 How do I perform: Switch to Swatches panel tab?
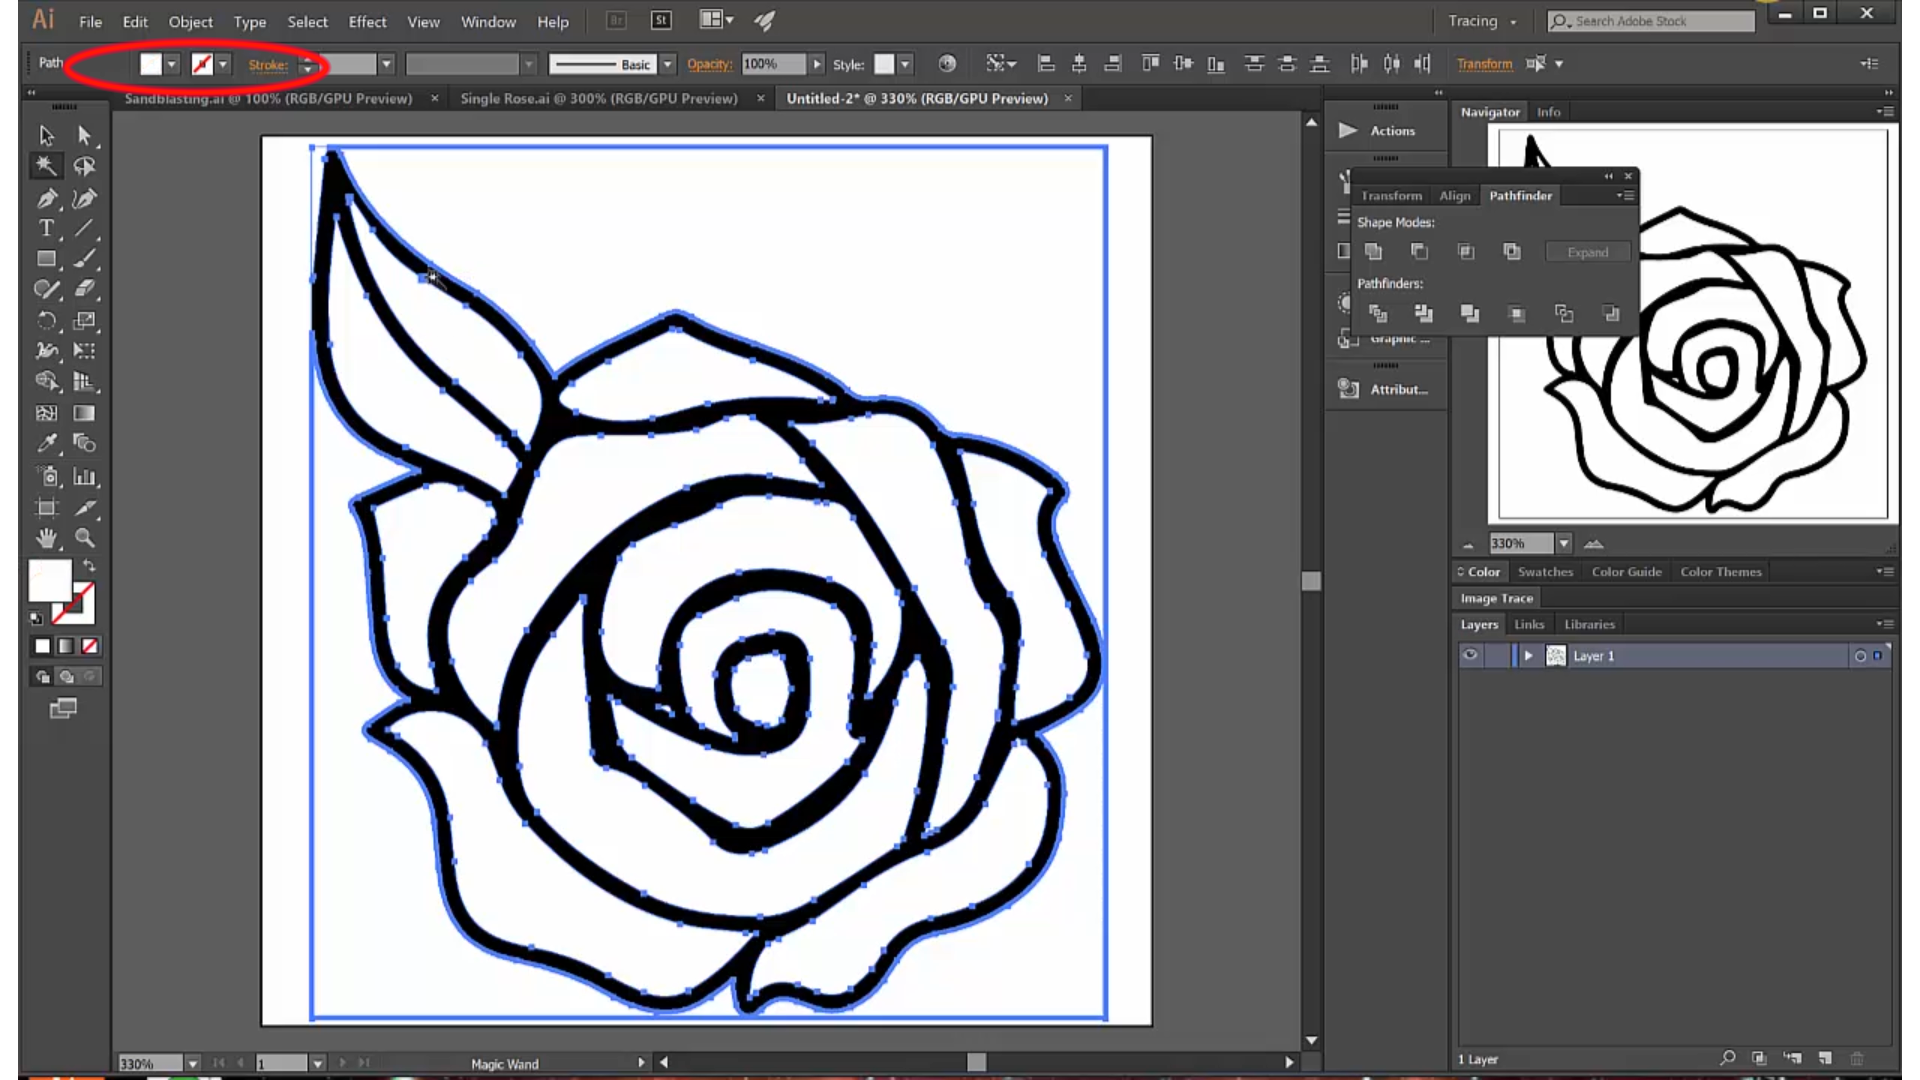[1545, 572]
